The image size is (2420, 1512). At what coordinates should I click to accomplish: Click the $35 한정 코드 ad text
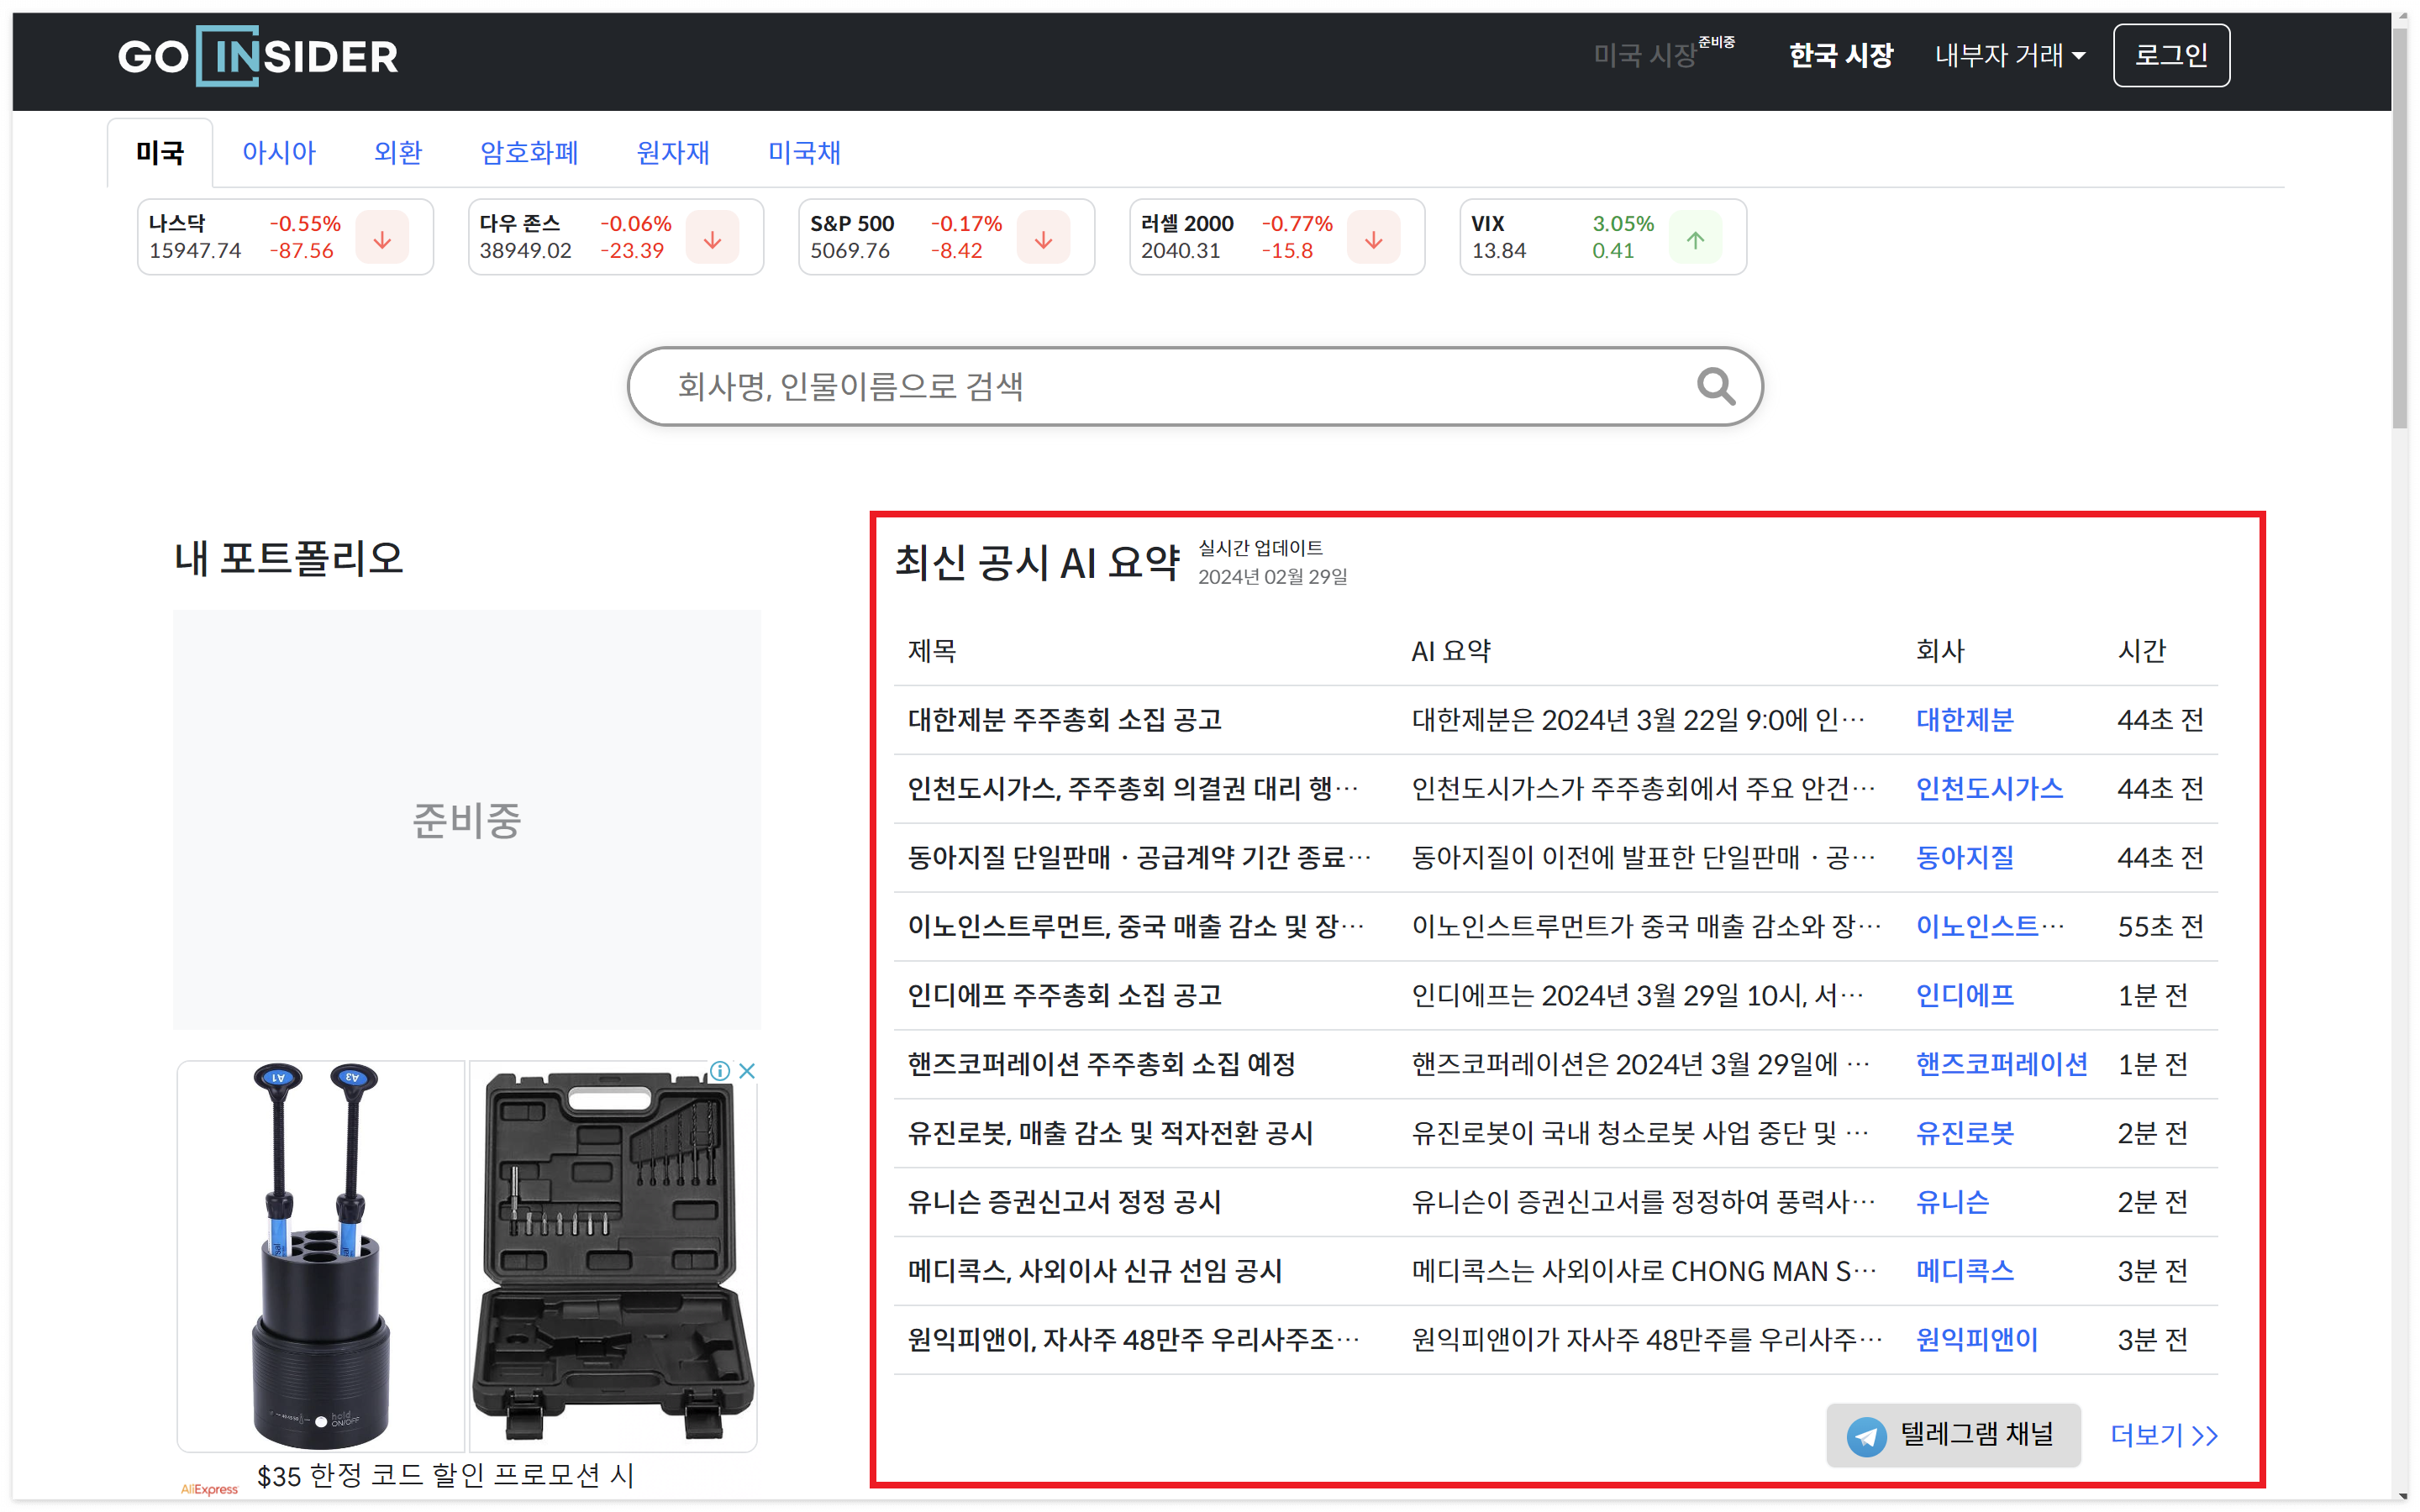click(446, 1476)
